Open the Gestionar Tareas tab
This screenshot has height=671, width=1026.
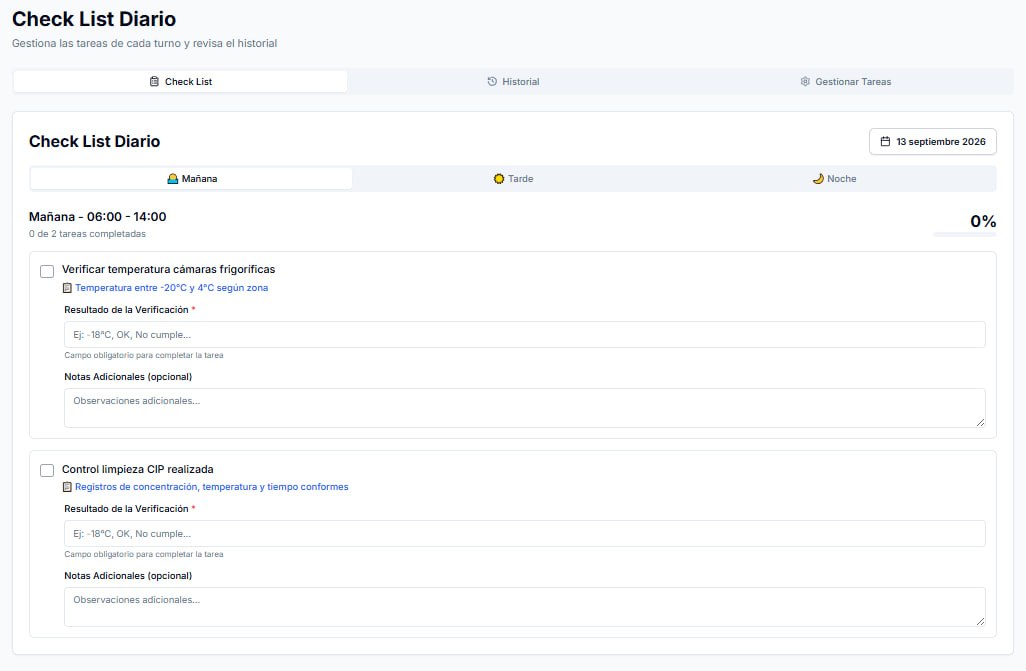(845, 82)
